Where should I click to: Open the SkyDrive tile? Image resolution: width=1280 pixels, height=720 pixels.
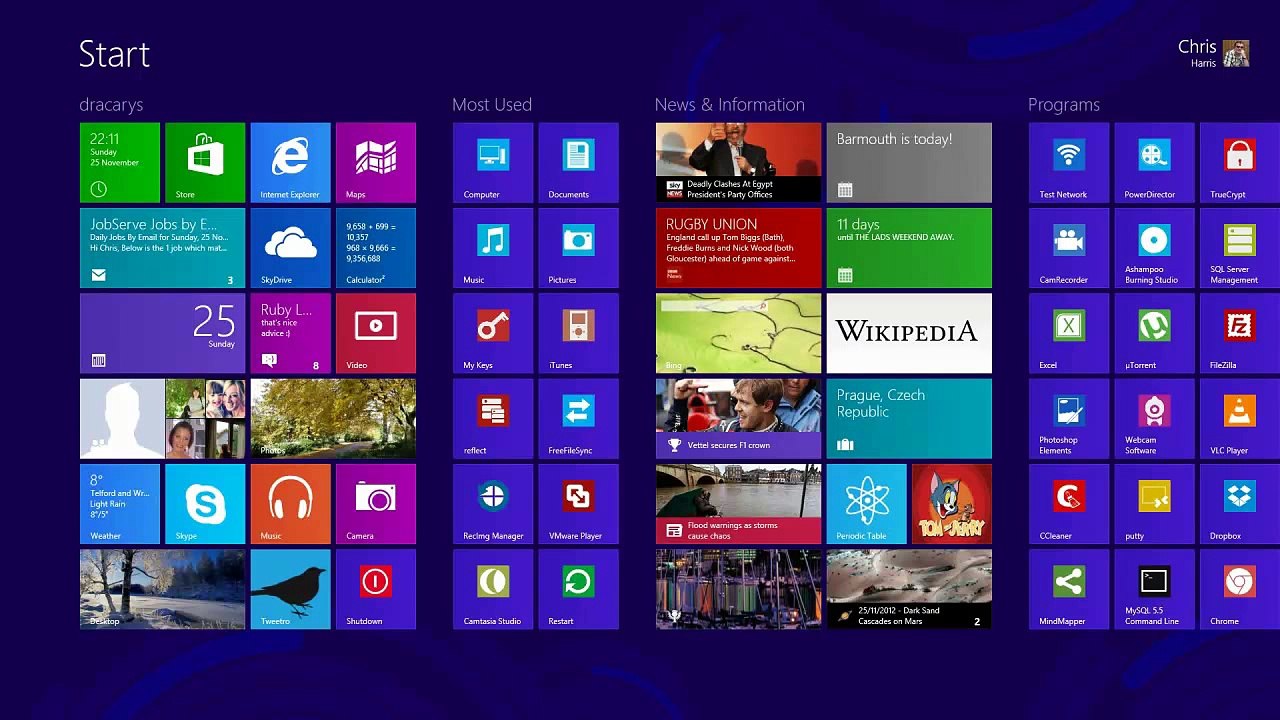coord(290,248)
